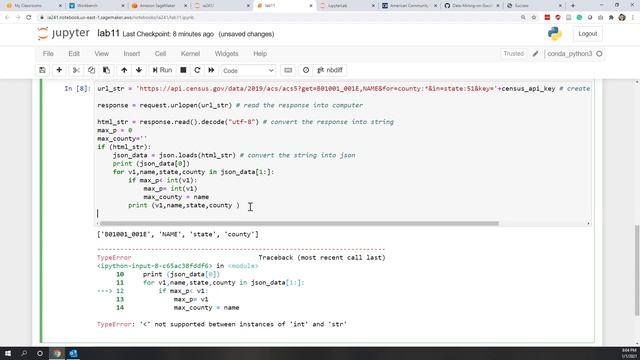The image size is (640, 360).
Task: Click the kernel status circle indicator
Action: (599, 53)
